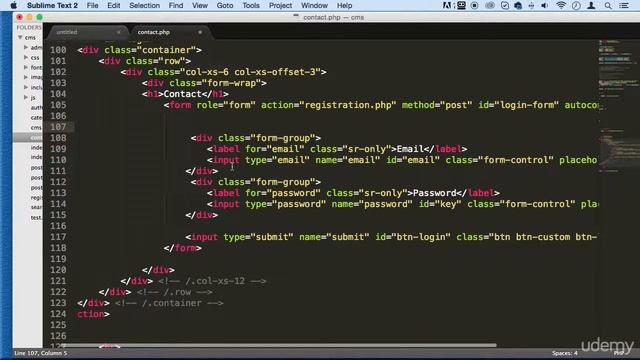
Task: Open the cate... file in sidebar
Action: click(36, 118)
